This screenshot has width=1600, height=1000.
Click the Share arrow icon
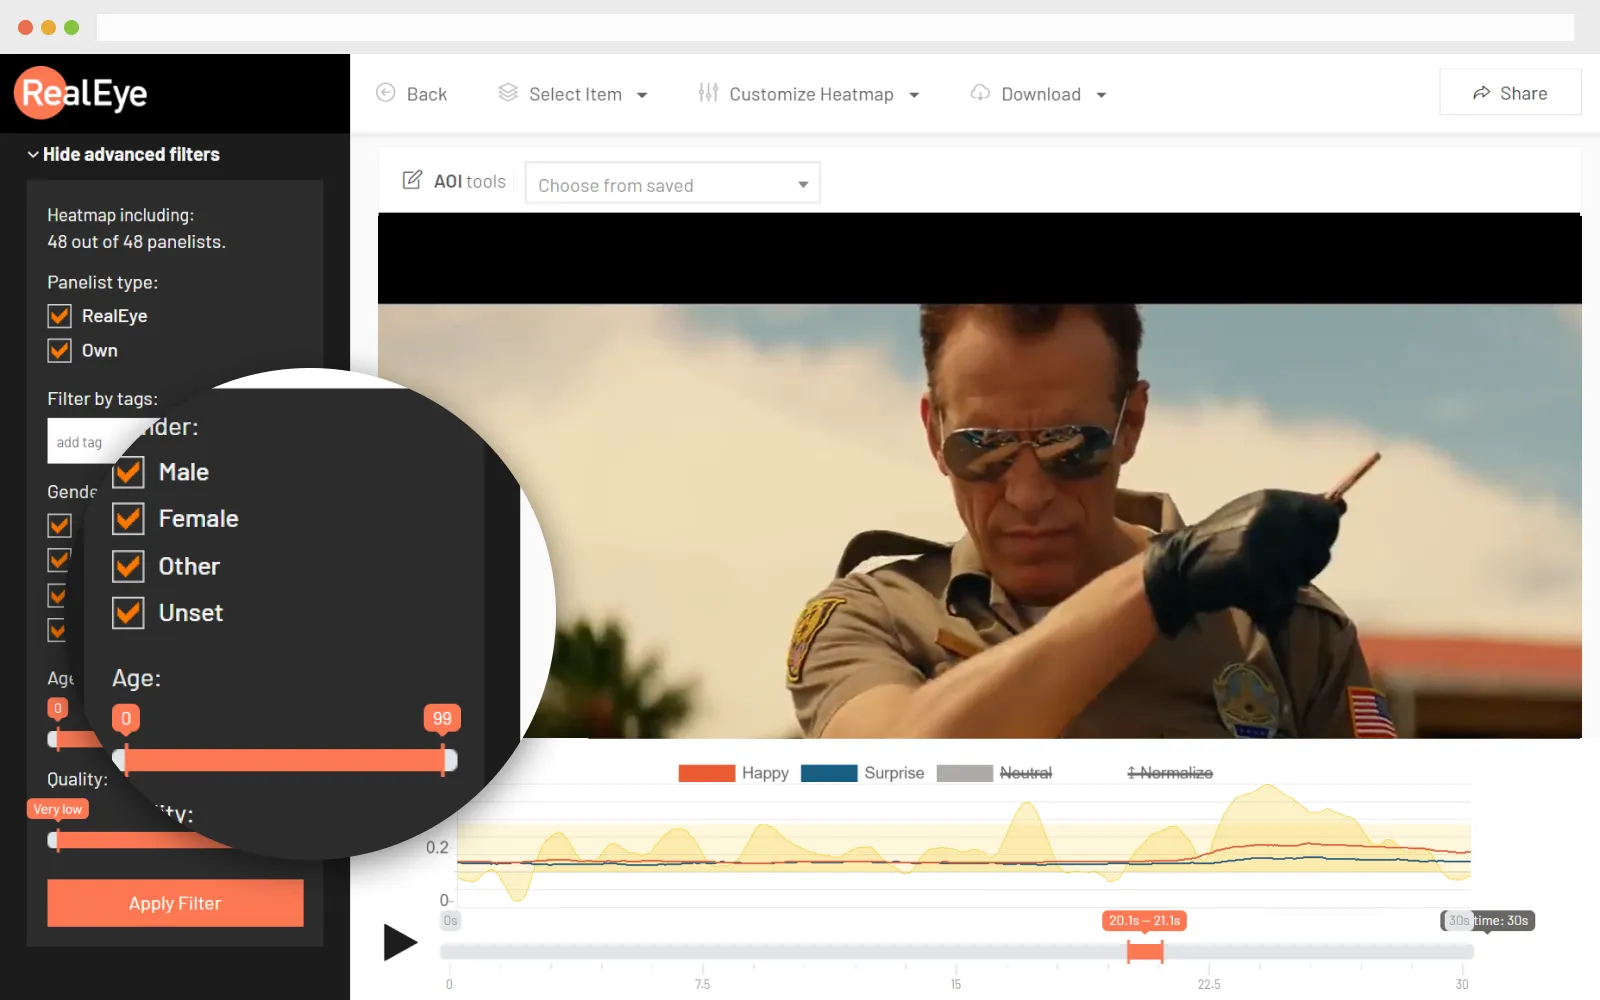click(1481, 93)
